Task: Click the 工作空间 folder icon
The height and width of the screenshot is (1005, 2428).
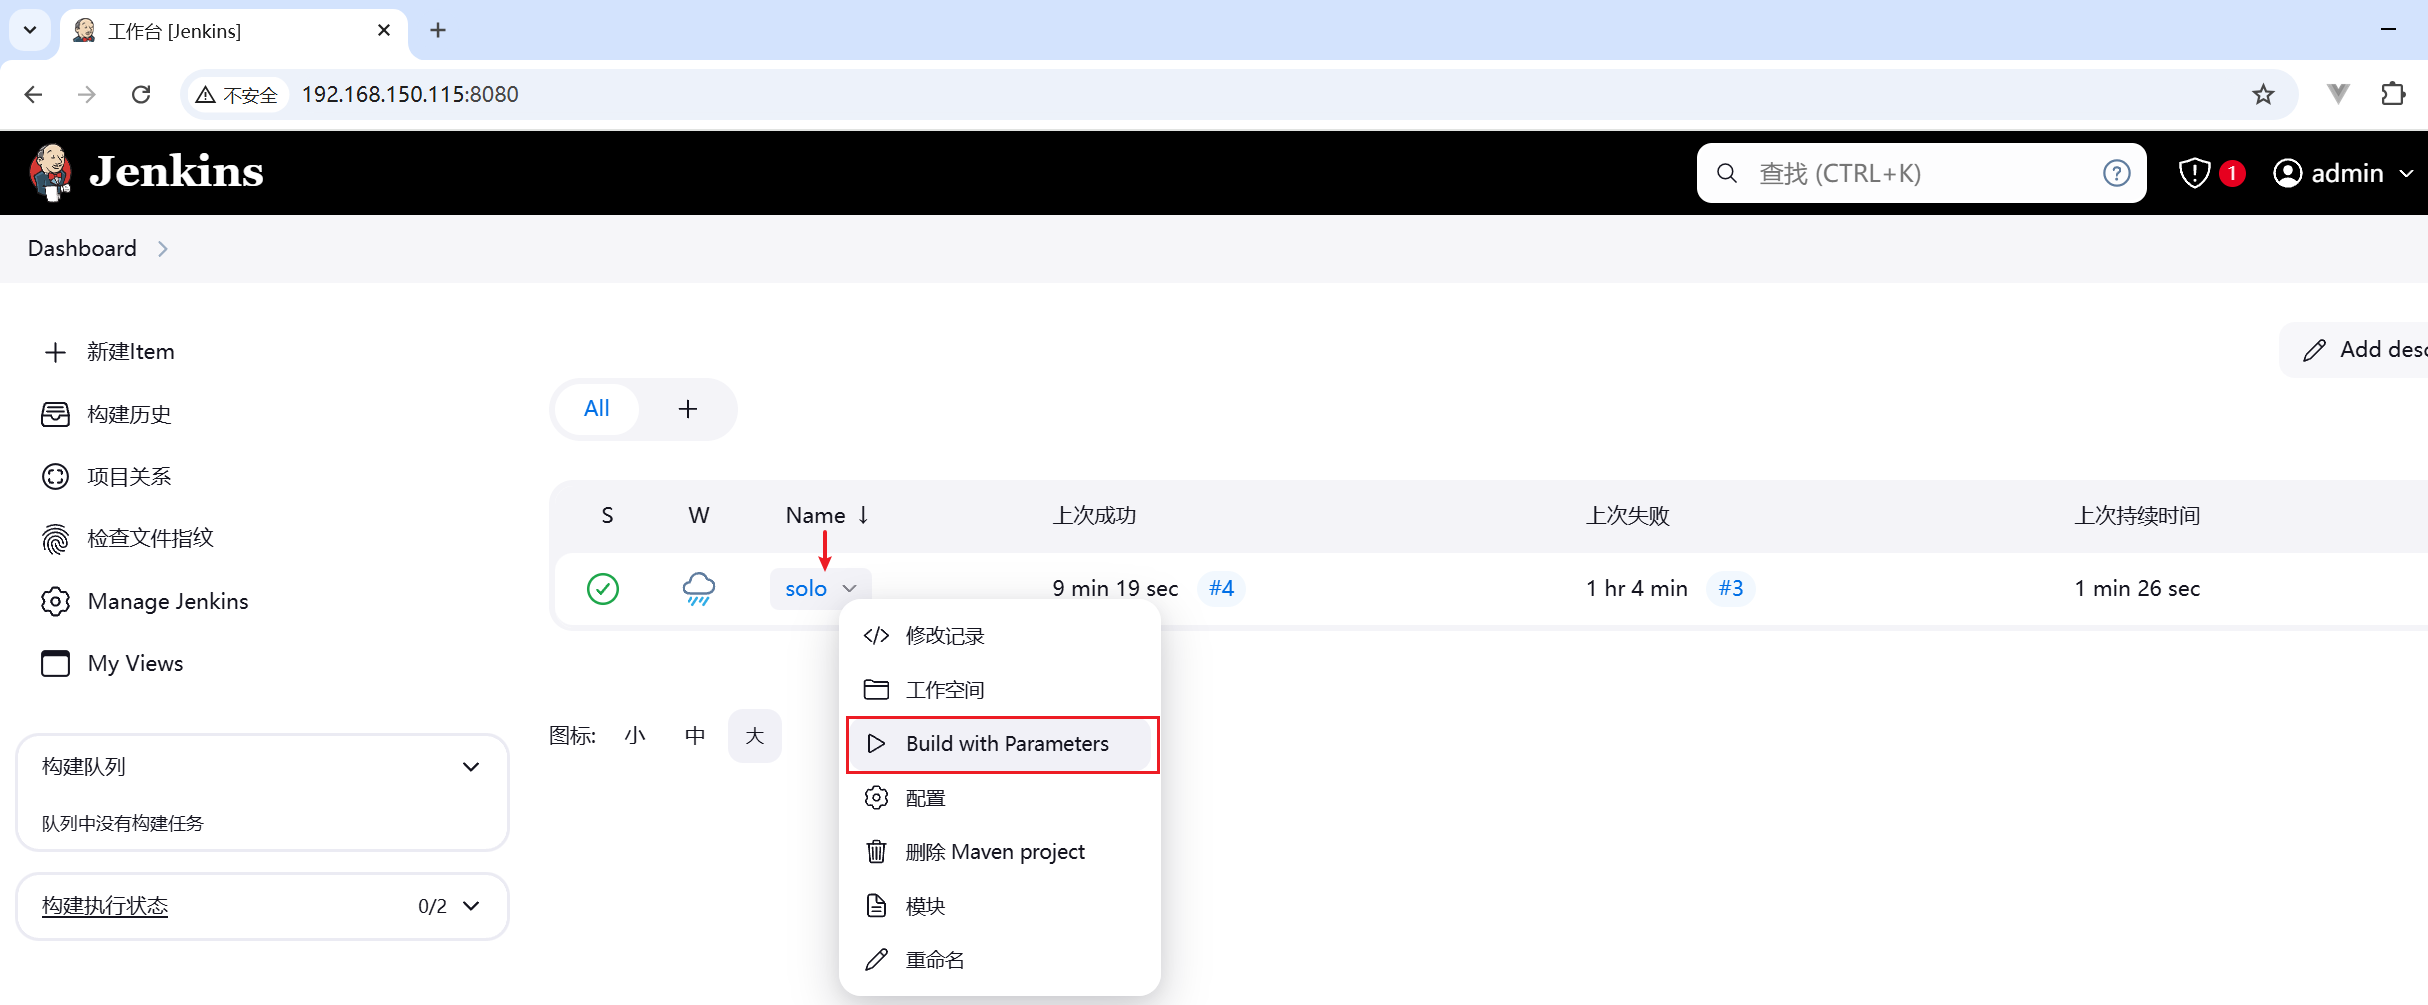Action: click(x=877, y=690)
